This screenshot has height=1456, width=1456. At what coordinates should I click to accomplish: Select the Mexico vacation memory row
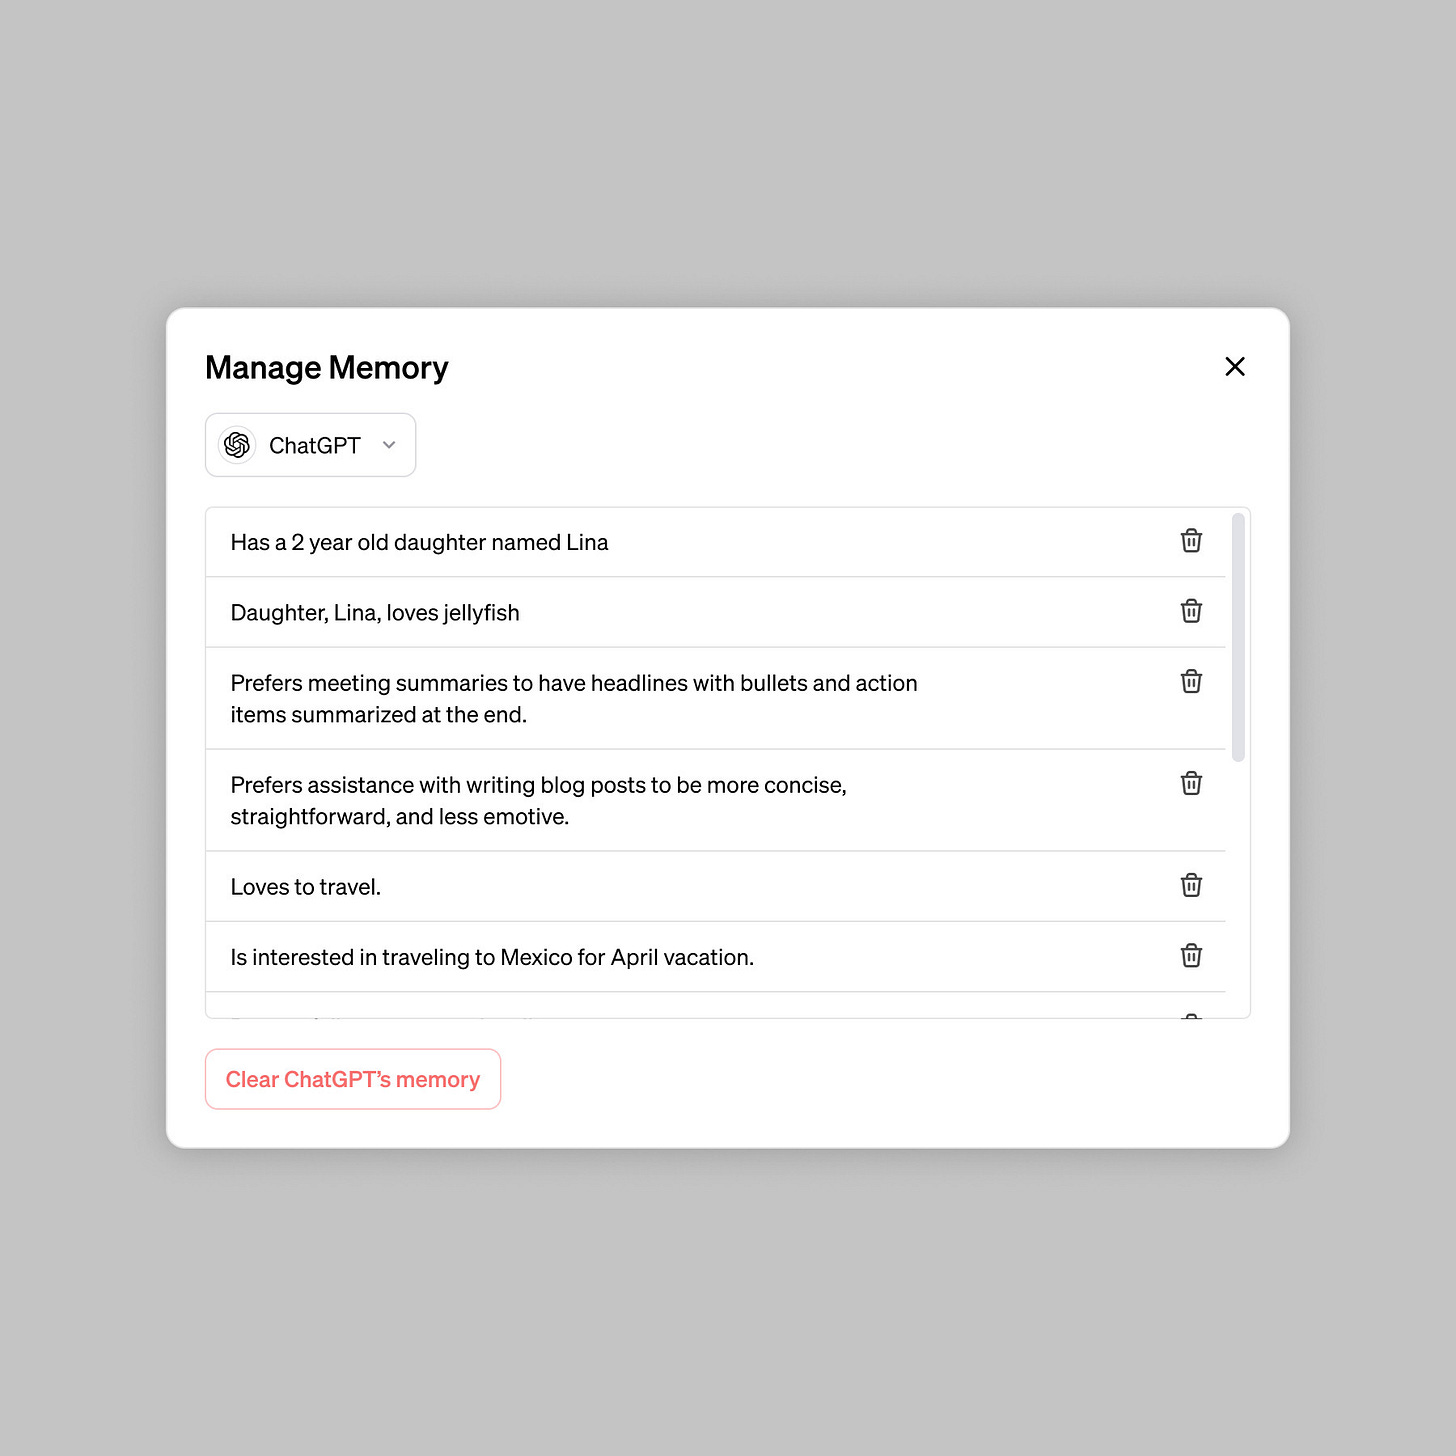point(600,957)
